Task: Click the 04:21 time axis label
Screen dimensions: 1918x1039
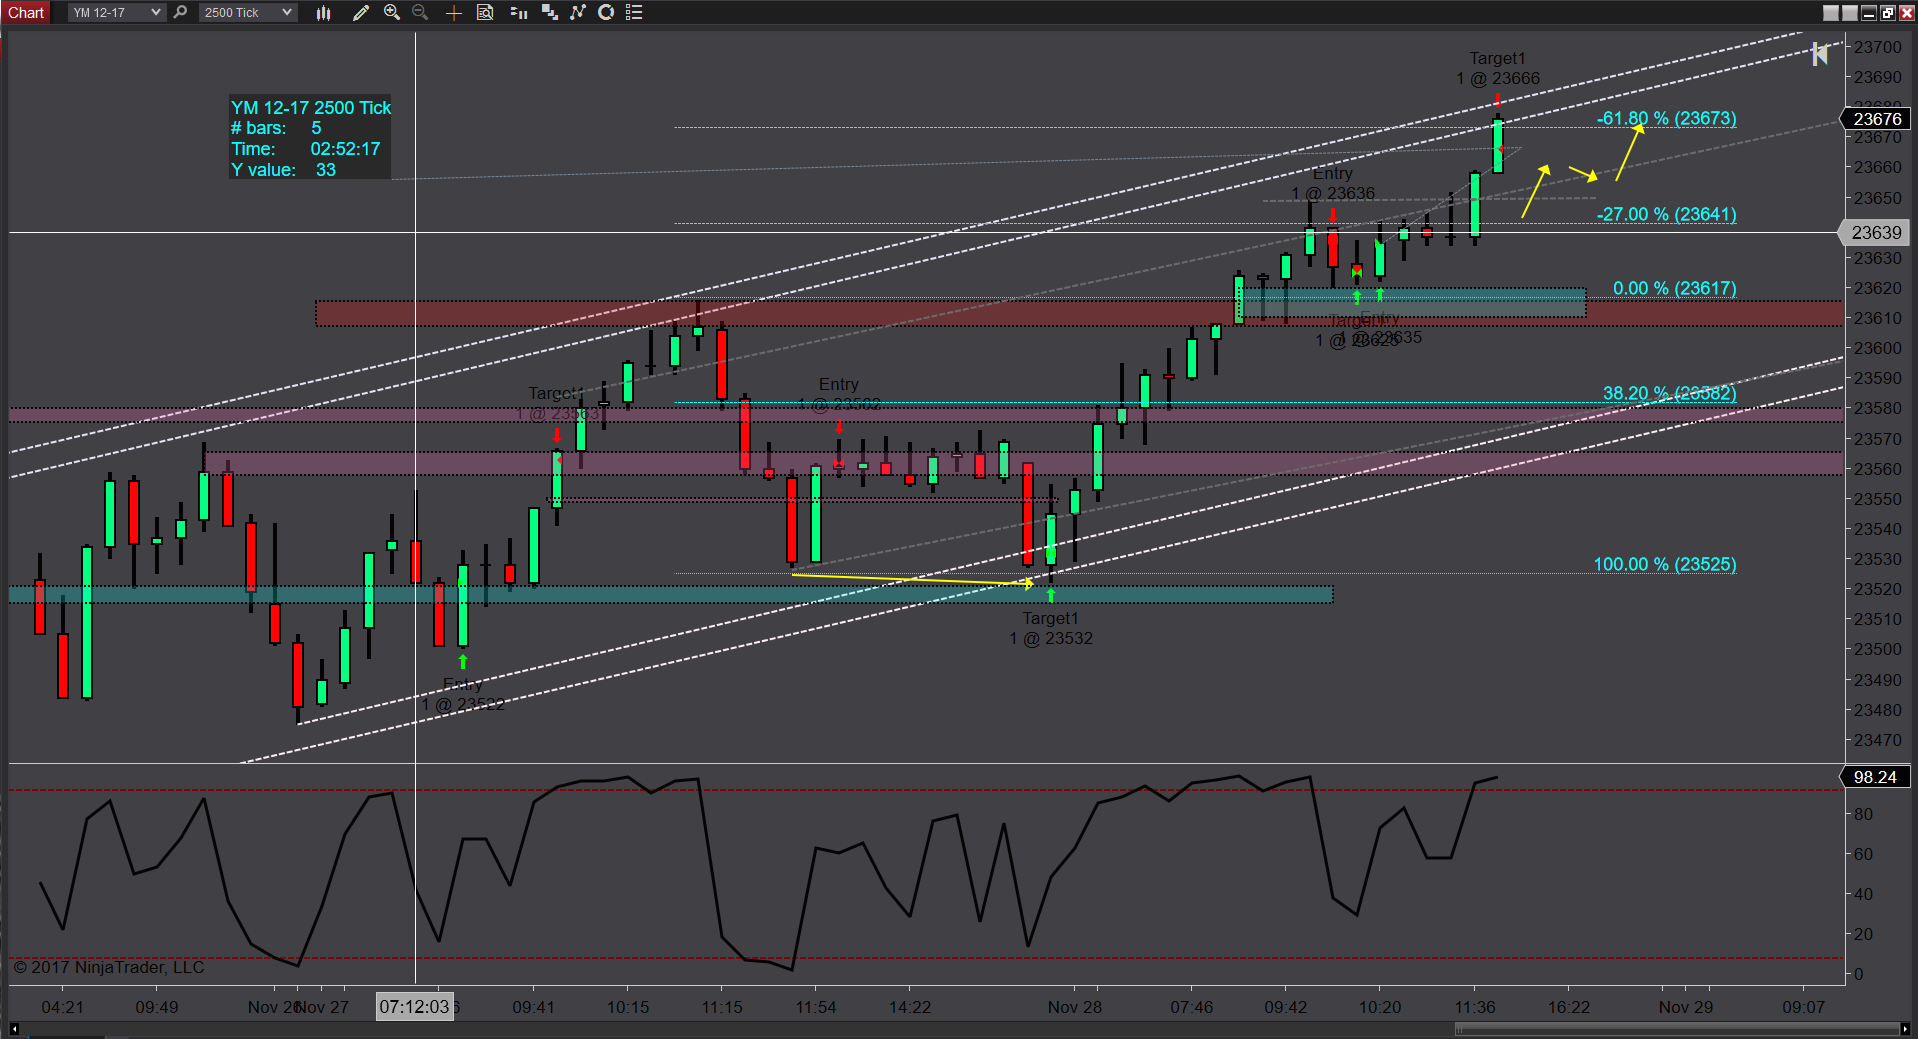Action: click(62, 1007)
